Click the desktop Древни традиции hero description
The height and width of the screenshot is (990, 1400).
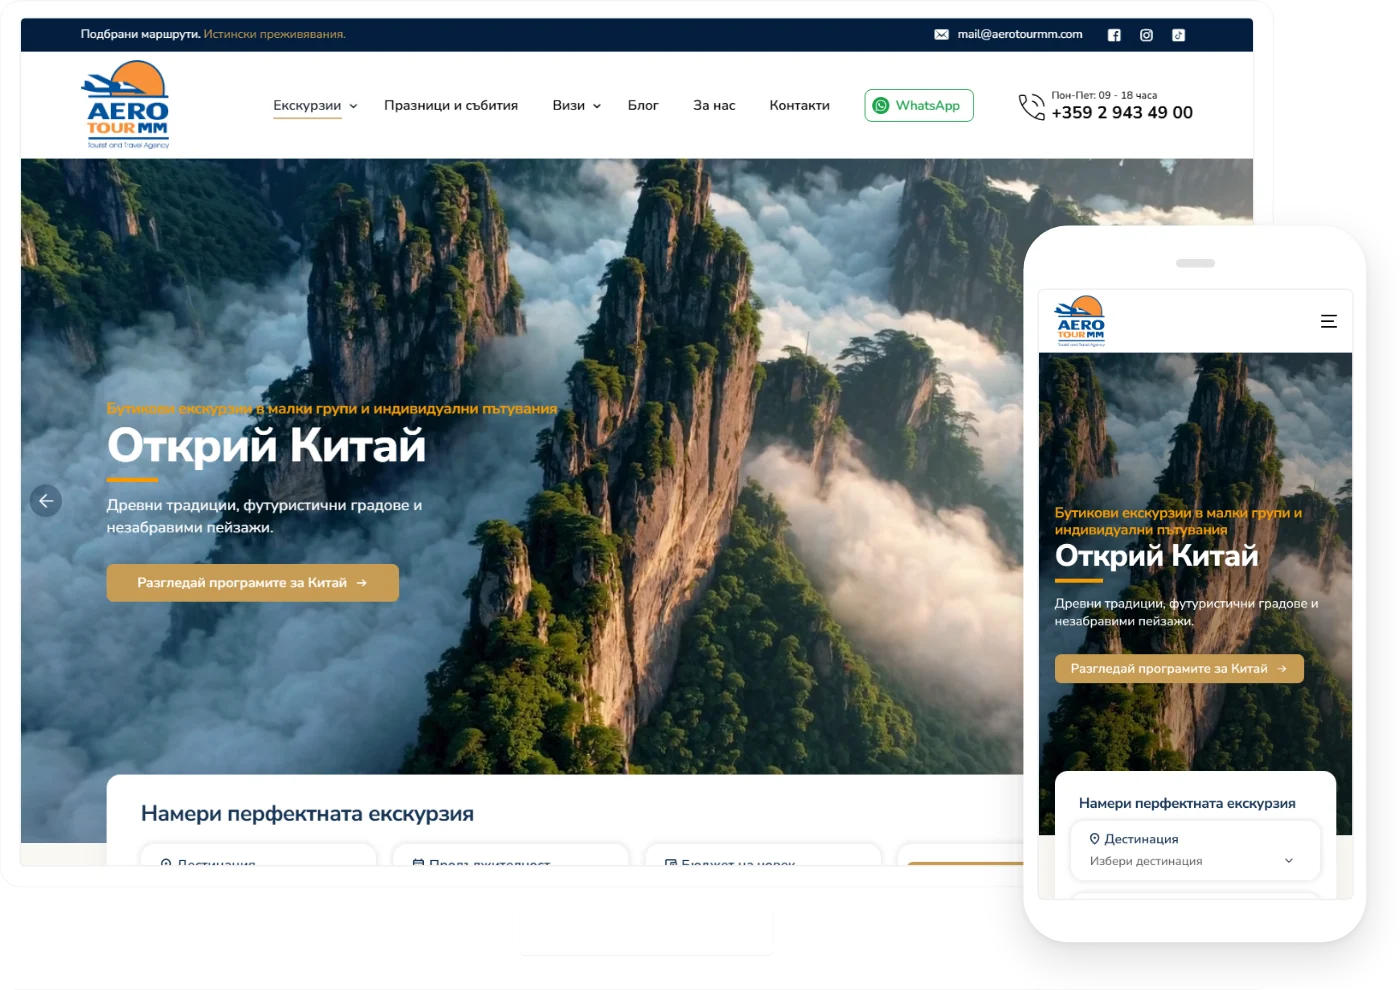(264, 516)
